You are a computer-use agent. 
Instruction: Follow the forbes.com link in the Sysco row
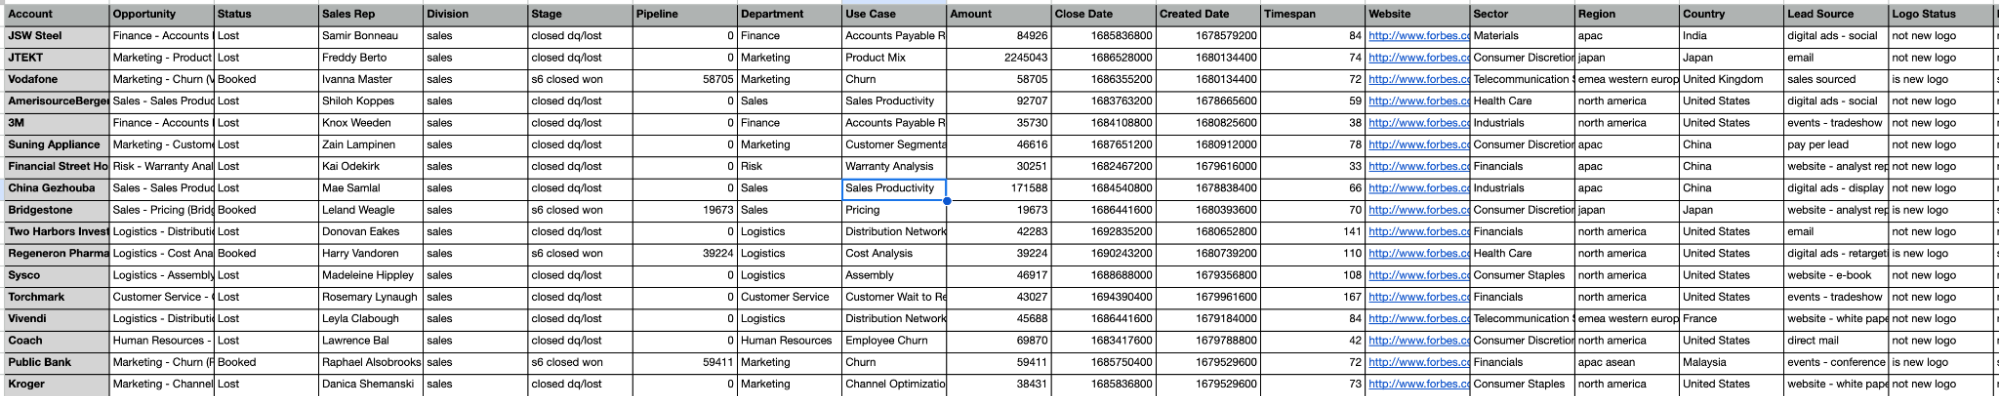tap(1419, 275)
